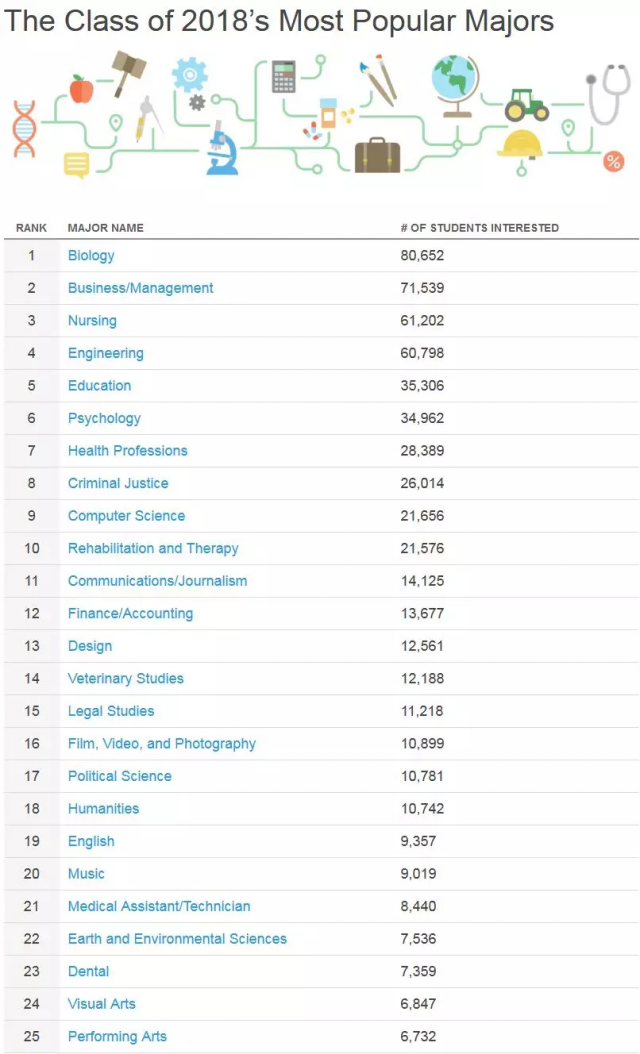This screenshot has height=1054, width=640.
Task: Click the blue microscope icon
Action: tap(222, 148)
